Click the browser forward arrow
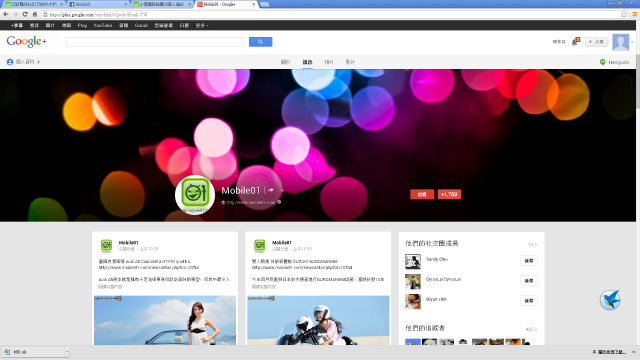 coord(16,14)
